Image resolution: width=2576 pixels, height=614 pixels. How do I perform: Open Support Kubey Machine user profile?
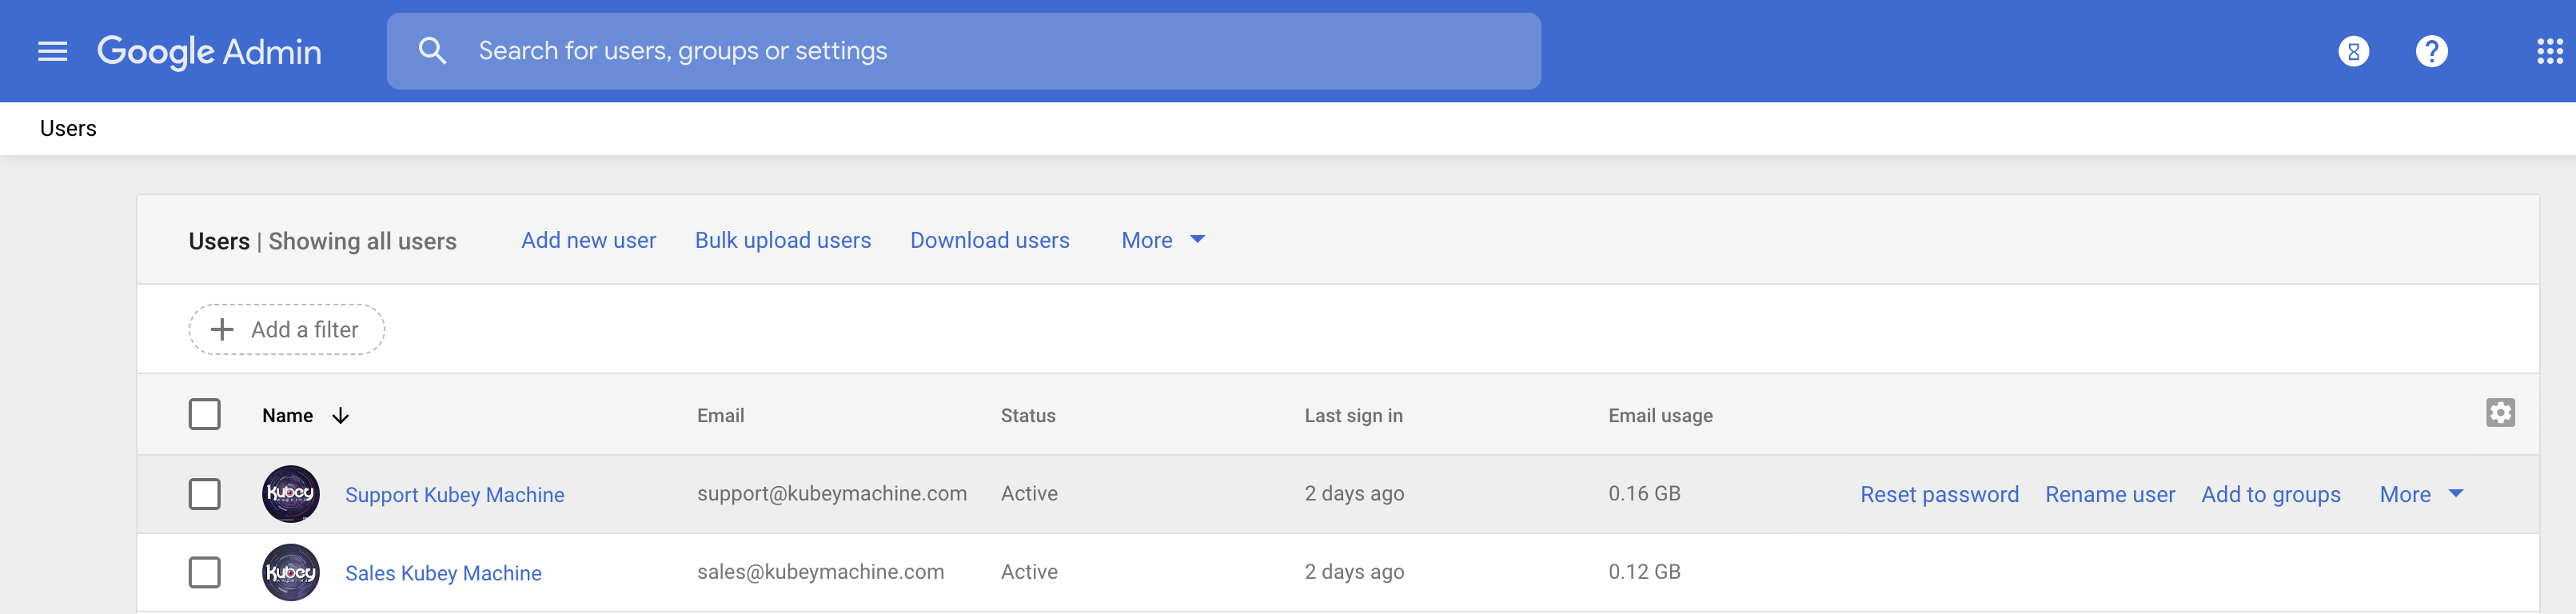(x=454, y=495)
